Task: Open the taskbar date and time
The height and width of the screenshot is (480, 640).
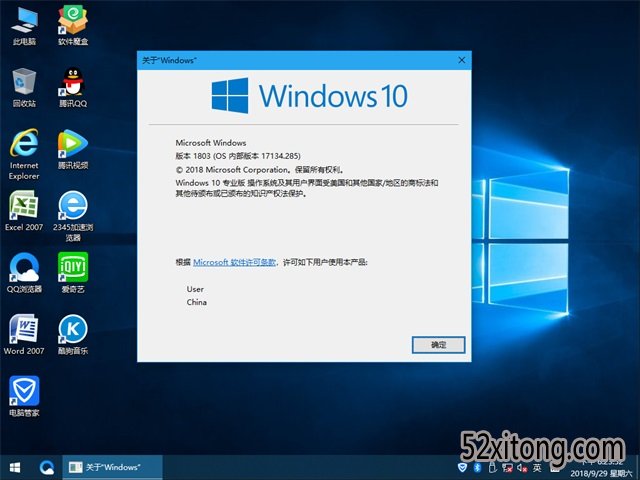Action: [x=602, y=468]
